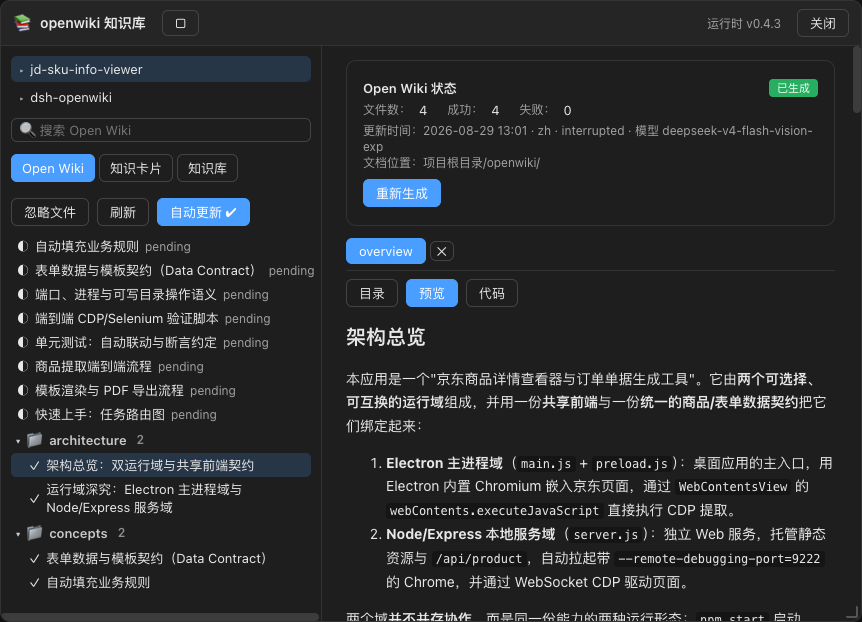
Task: Click the window resize grip corner
Action: click(x=852, y=612)
